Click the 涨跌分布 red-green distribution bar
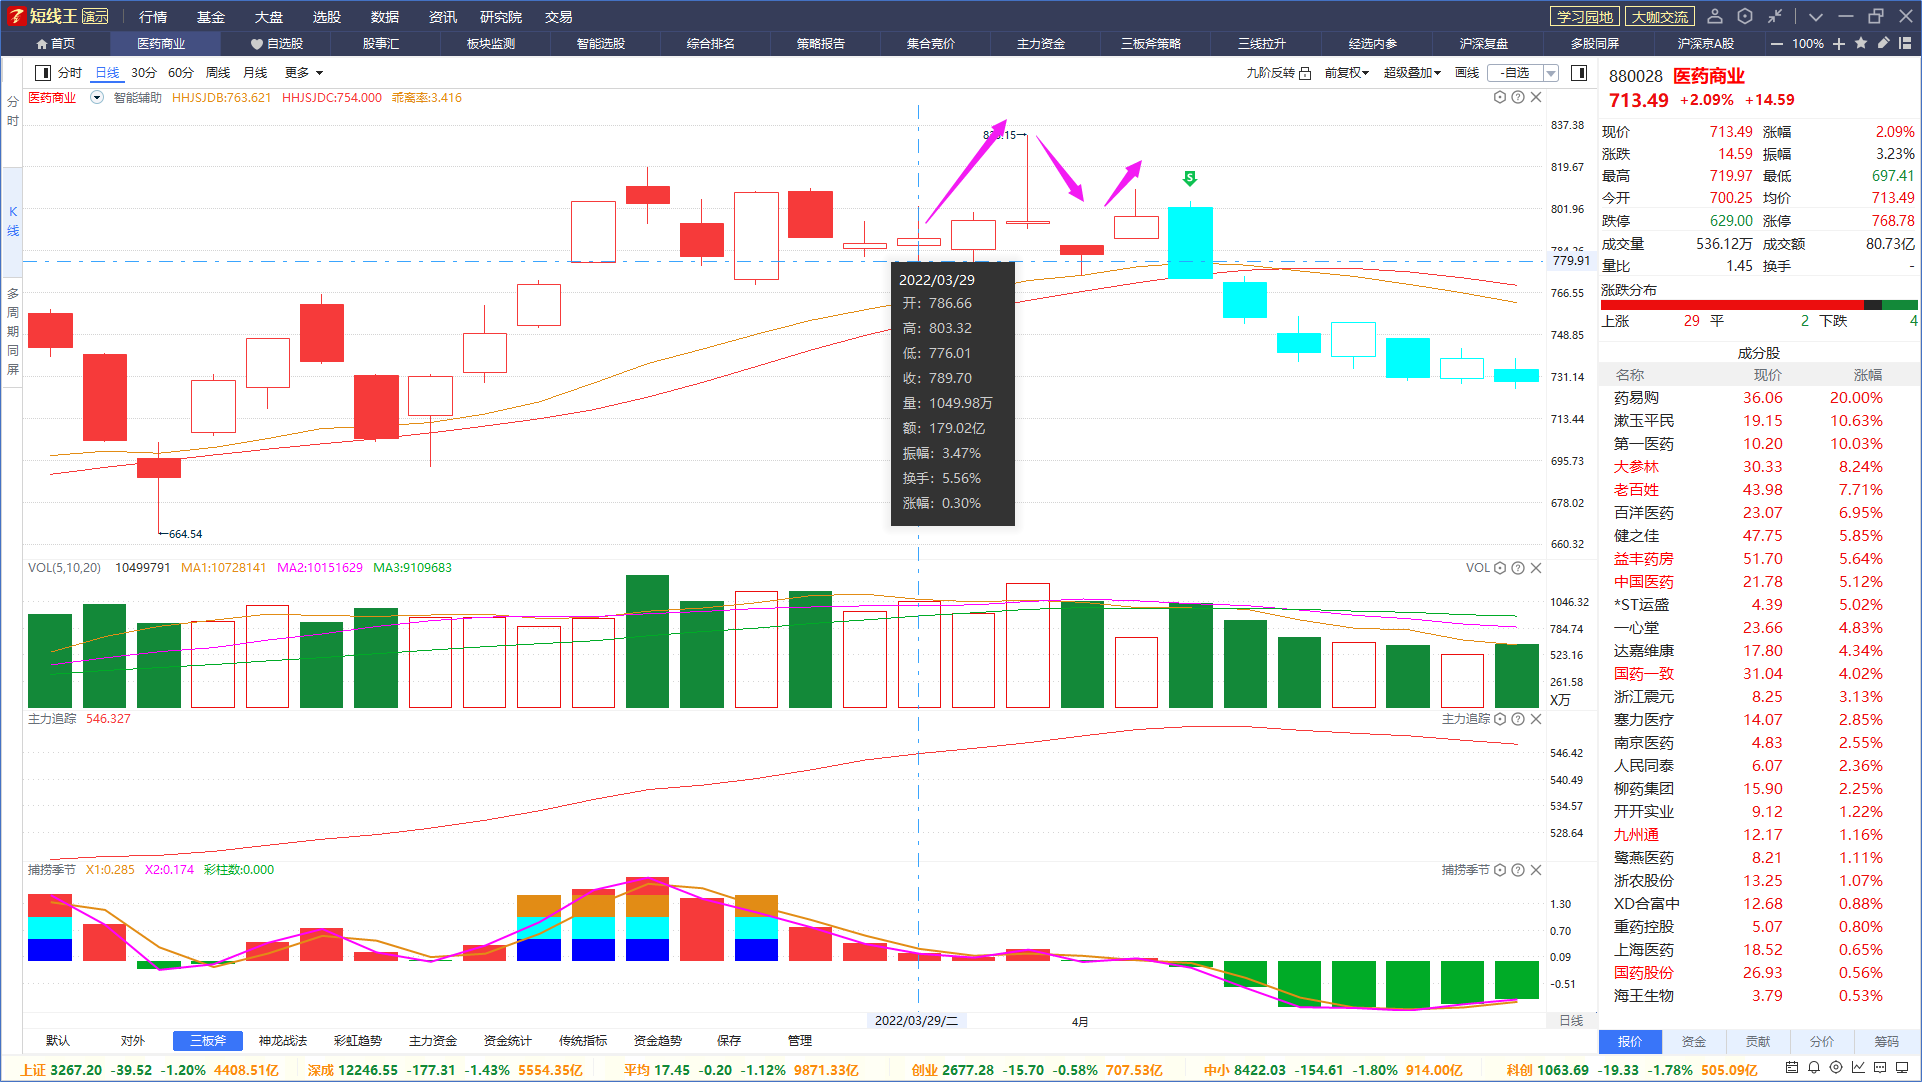The width and height of the screenshot is (1922, 1082). point(1760,305)
